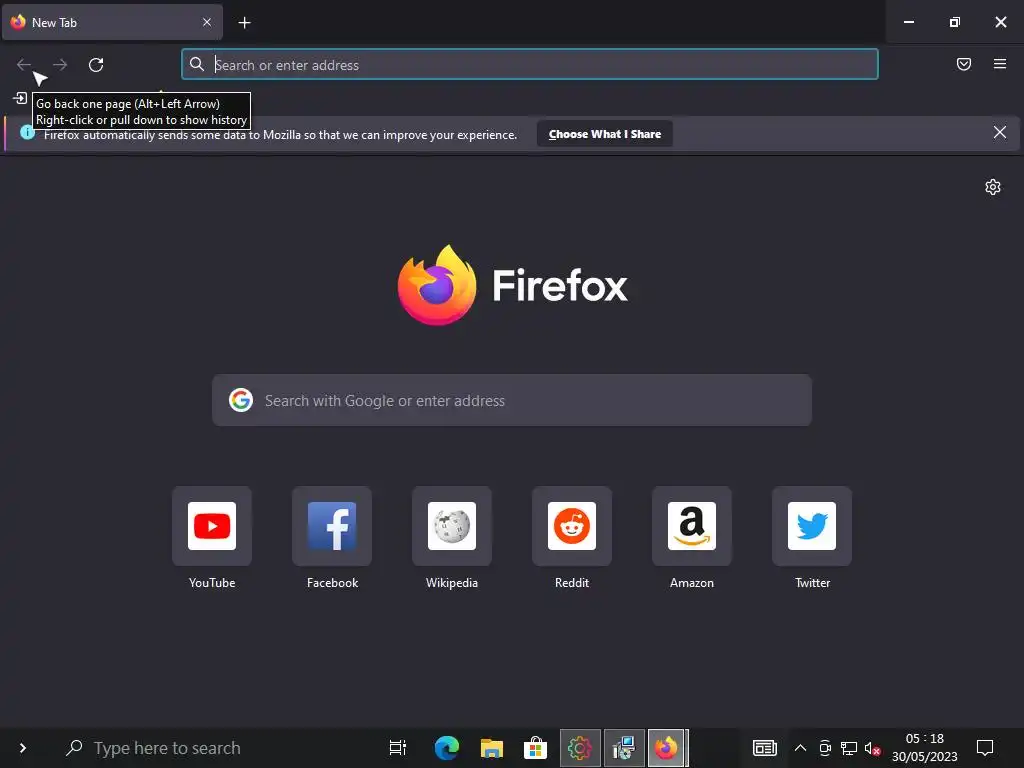Open the network icon in system tray
The height and width of the screenshot is (768, 1024).
tap(848, 748)
